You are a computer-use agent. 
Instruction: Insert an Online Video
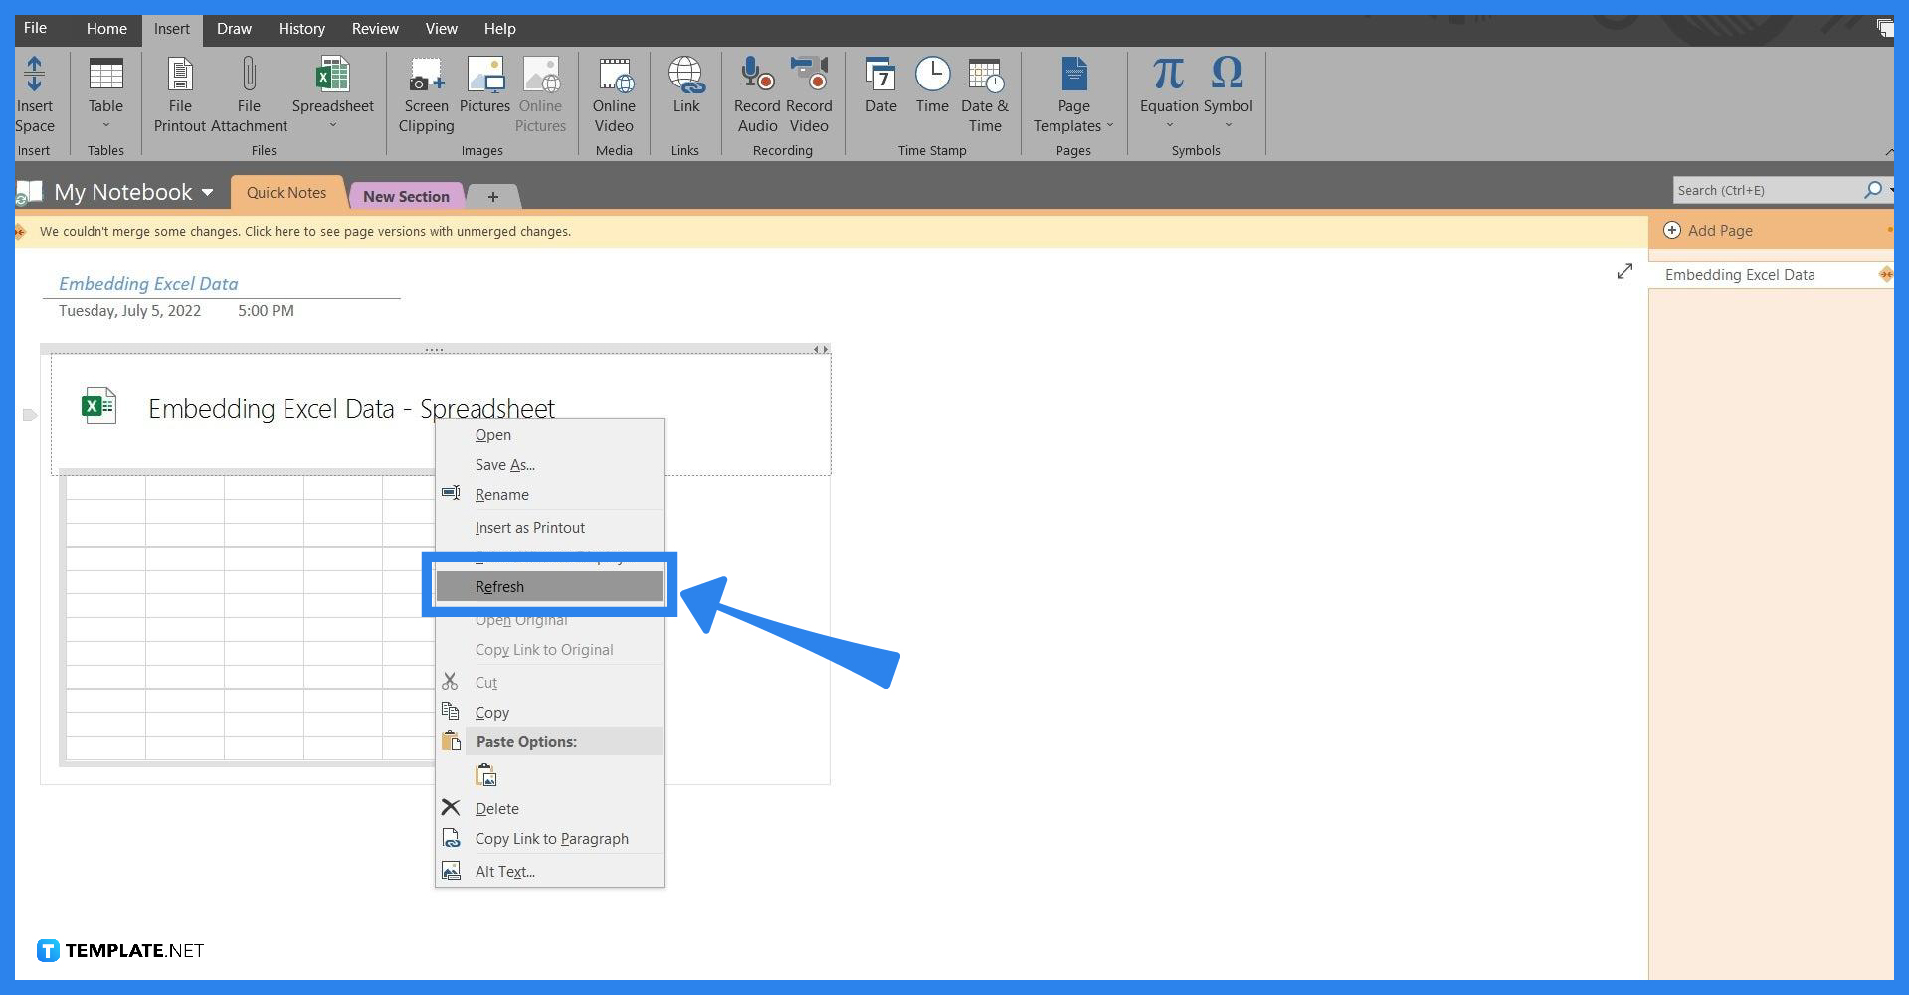pos(614,90)
